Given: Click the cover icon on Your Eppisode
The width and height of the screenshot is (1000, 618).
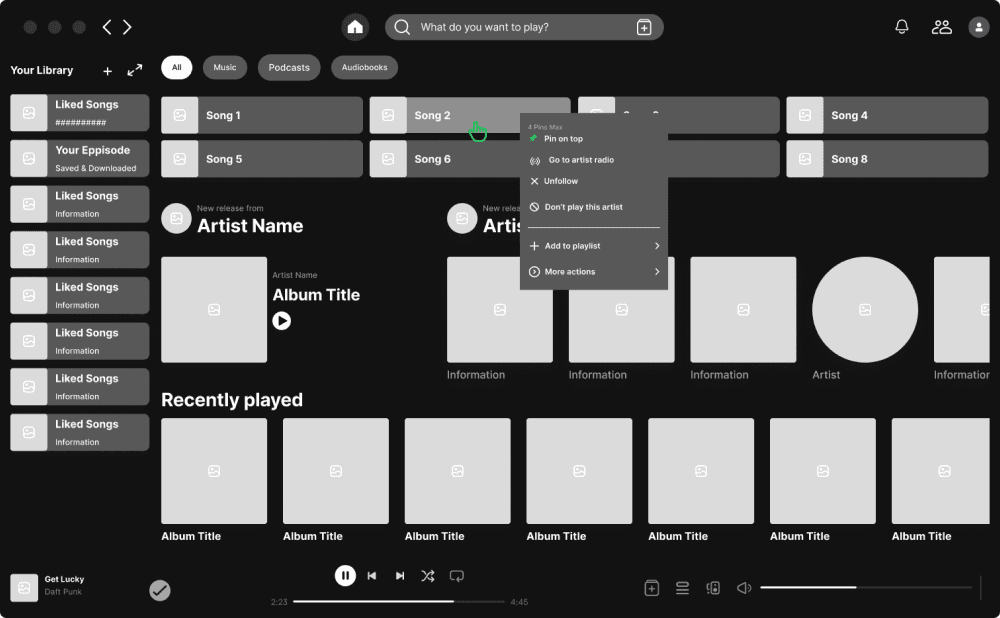Looking at the screenshot, I should point(29,158).
